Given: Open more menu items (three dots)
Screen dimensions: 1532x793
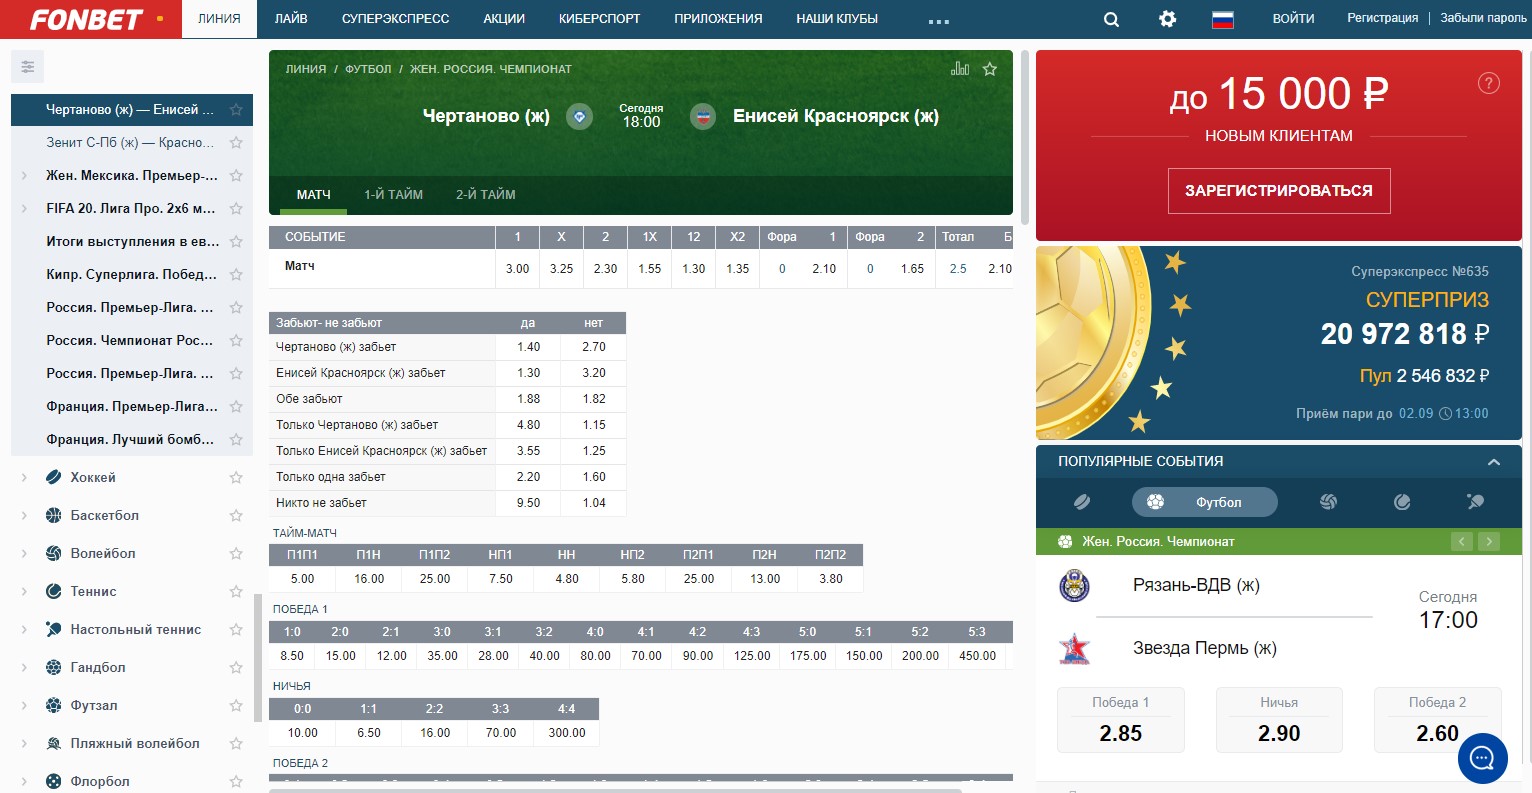Looking at the screenshot, I should tap(938, 20).
